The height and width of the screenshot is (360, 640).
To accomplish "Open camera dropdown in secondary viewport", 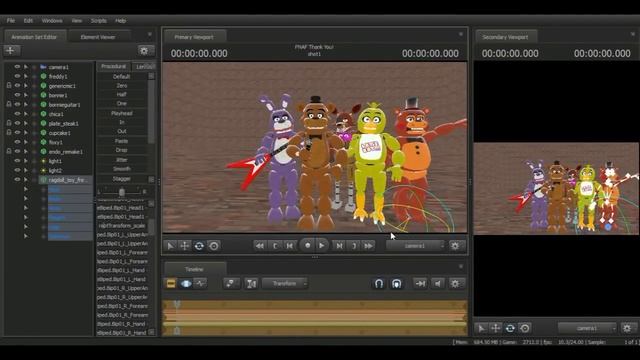I will (x=587, y=328).
